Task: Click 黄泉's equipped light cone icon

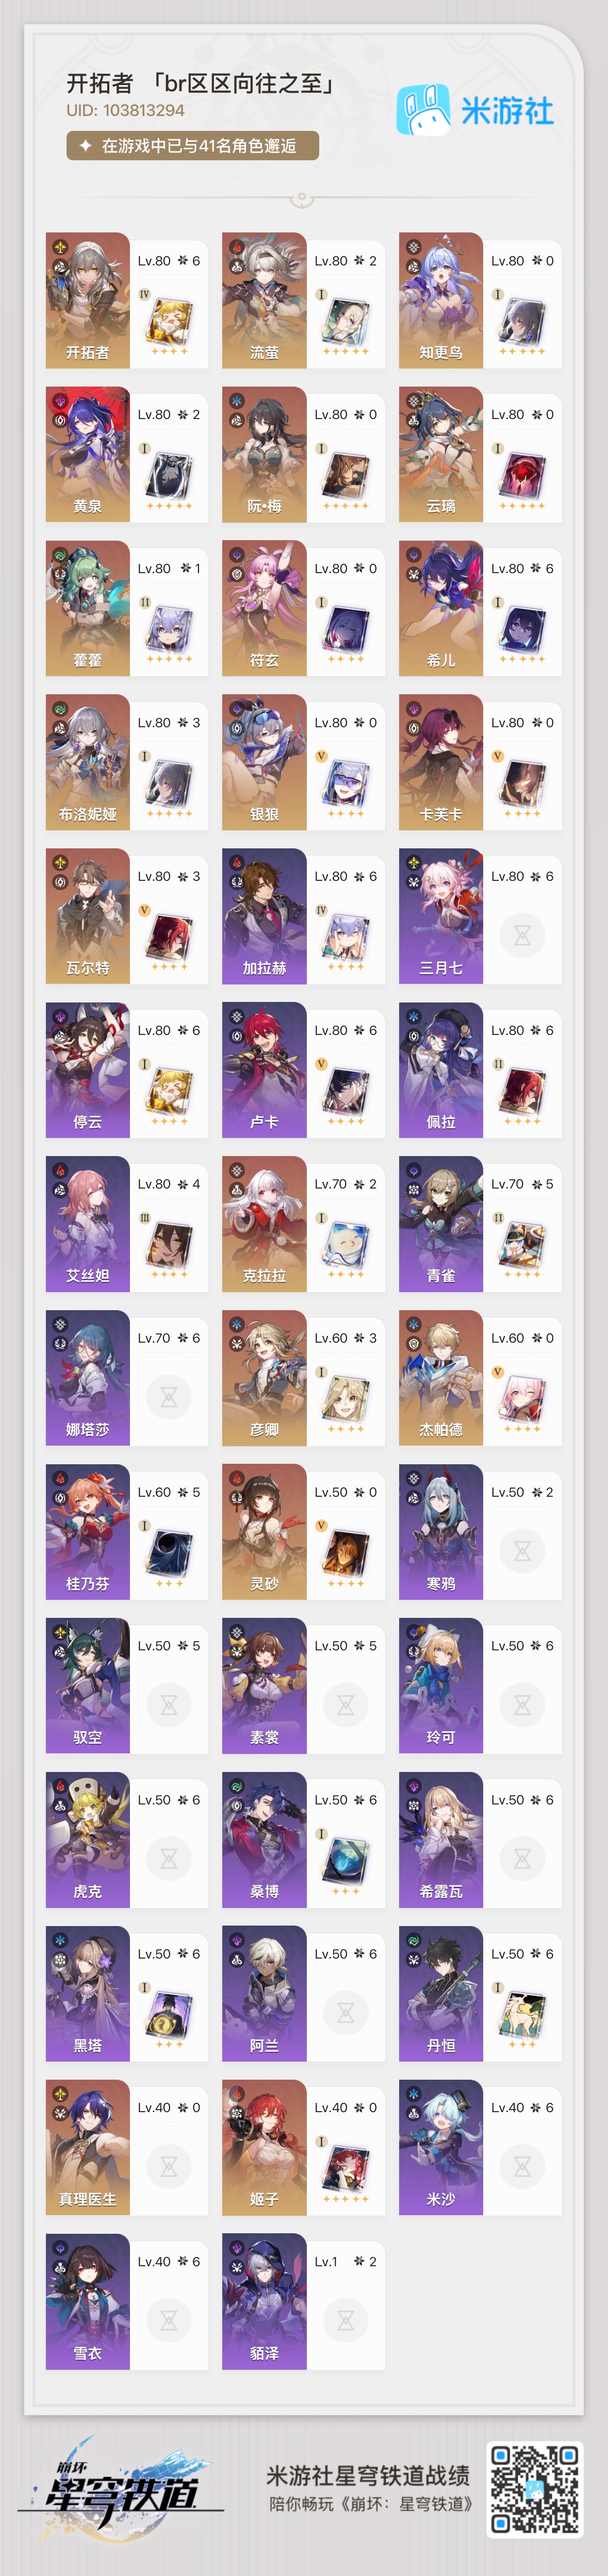Action: (169, 476)
